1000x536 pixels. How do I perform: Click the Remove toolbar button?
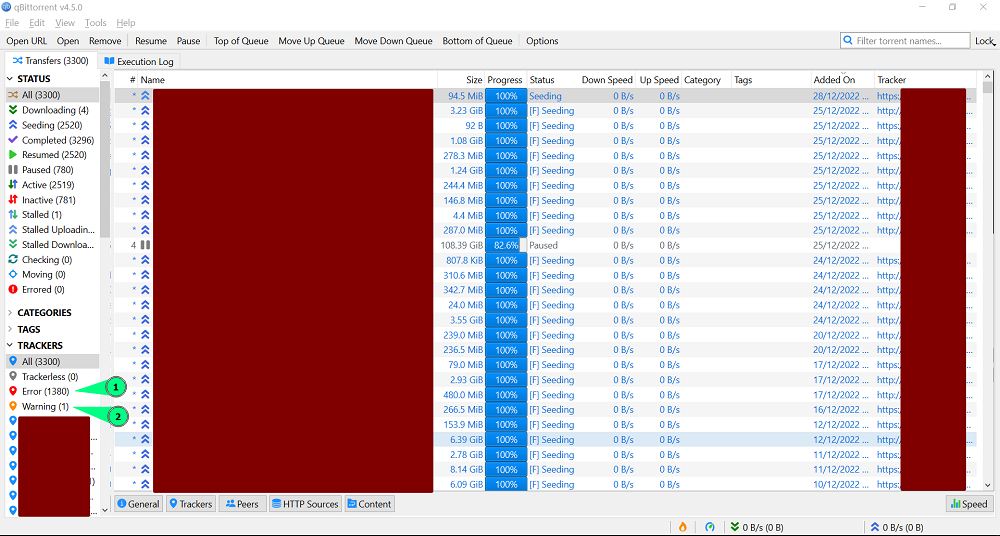(105, 41)
